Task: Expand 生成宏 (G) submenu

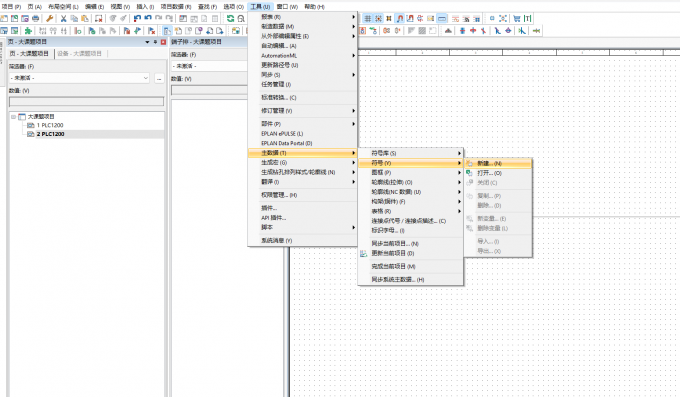Action: (302, 162)
